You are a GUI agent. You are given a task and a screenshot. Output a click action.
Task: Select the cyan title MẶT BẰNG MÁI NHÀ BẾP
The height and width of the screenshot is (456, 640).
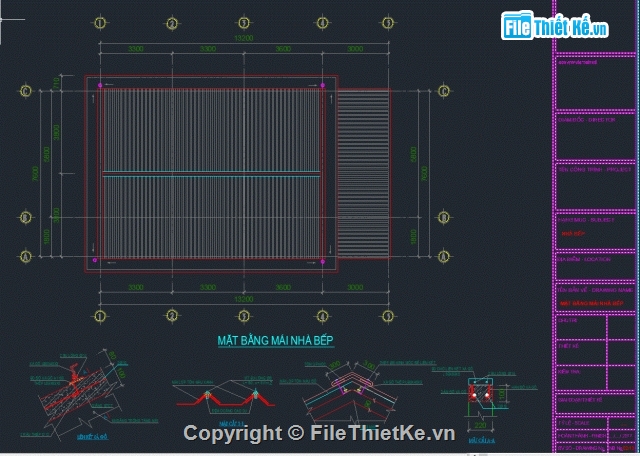276,340
